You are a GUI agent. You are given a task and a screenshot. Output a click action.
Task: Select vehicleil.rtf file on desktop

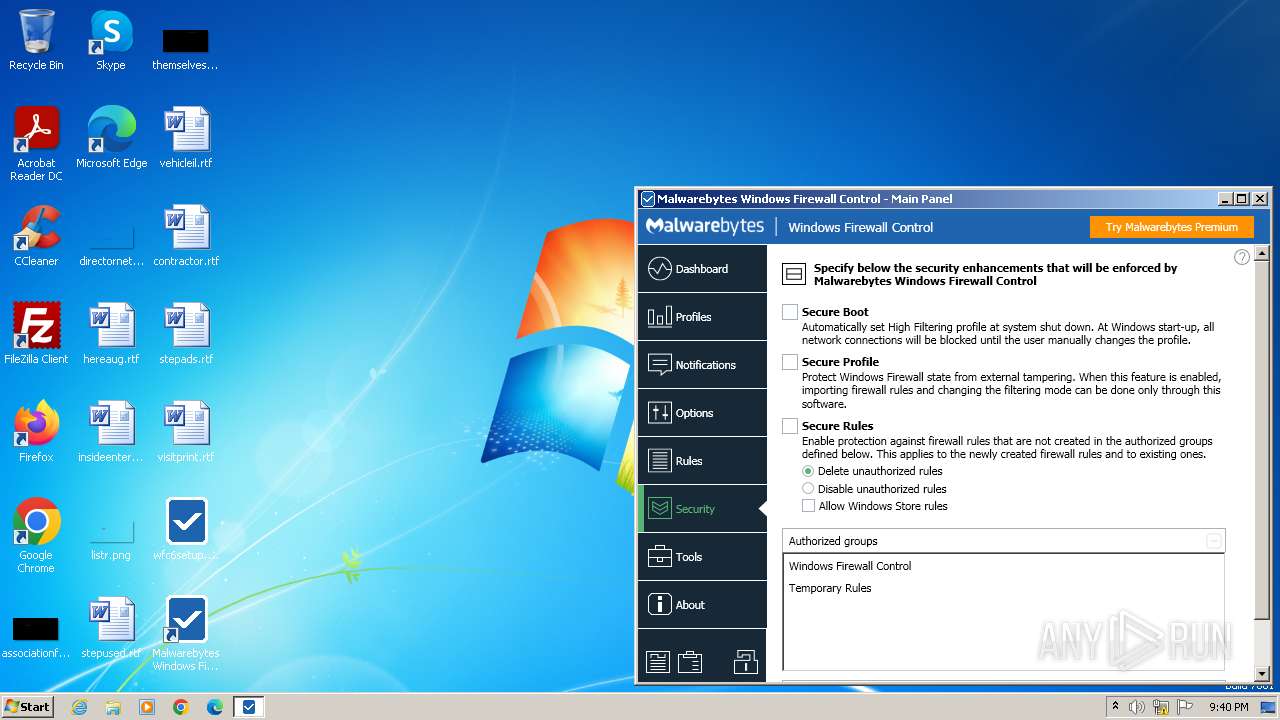(x=186, y=138)
